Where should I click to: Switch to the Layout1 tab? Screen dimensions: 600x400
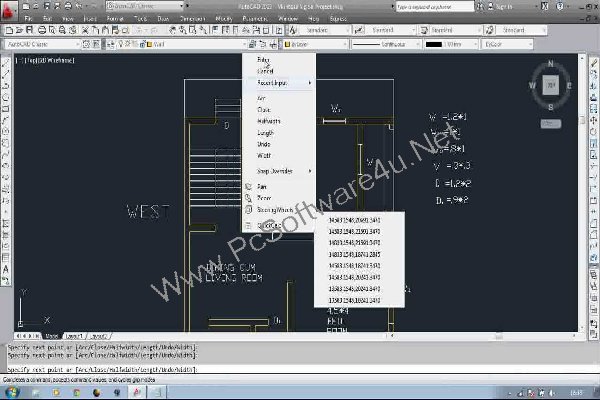coord(74,336)
